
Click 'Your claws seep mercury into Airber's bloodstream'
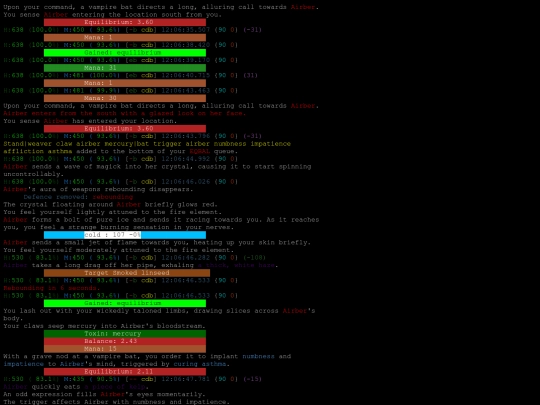(x=104, y=326)
